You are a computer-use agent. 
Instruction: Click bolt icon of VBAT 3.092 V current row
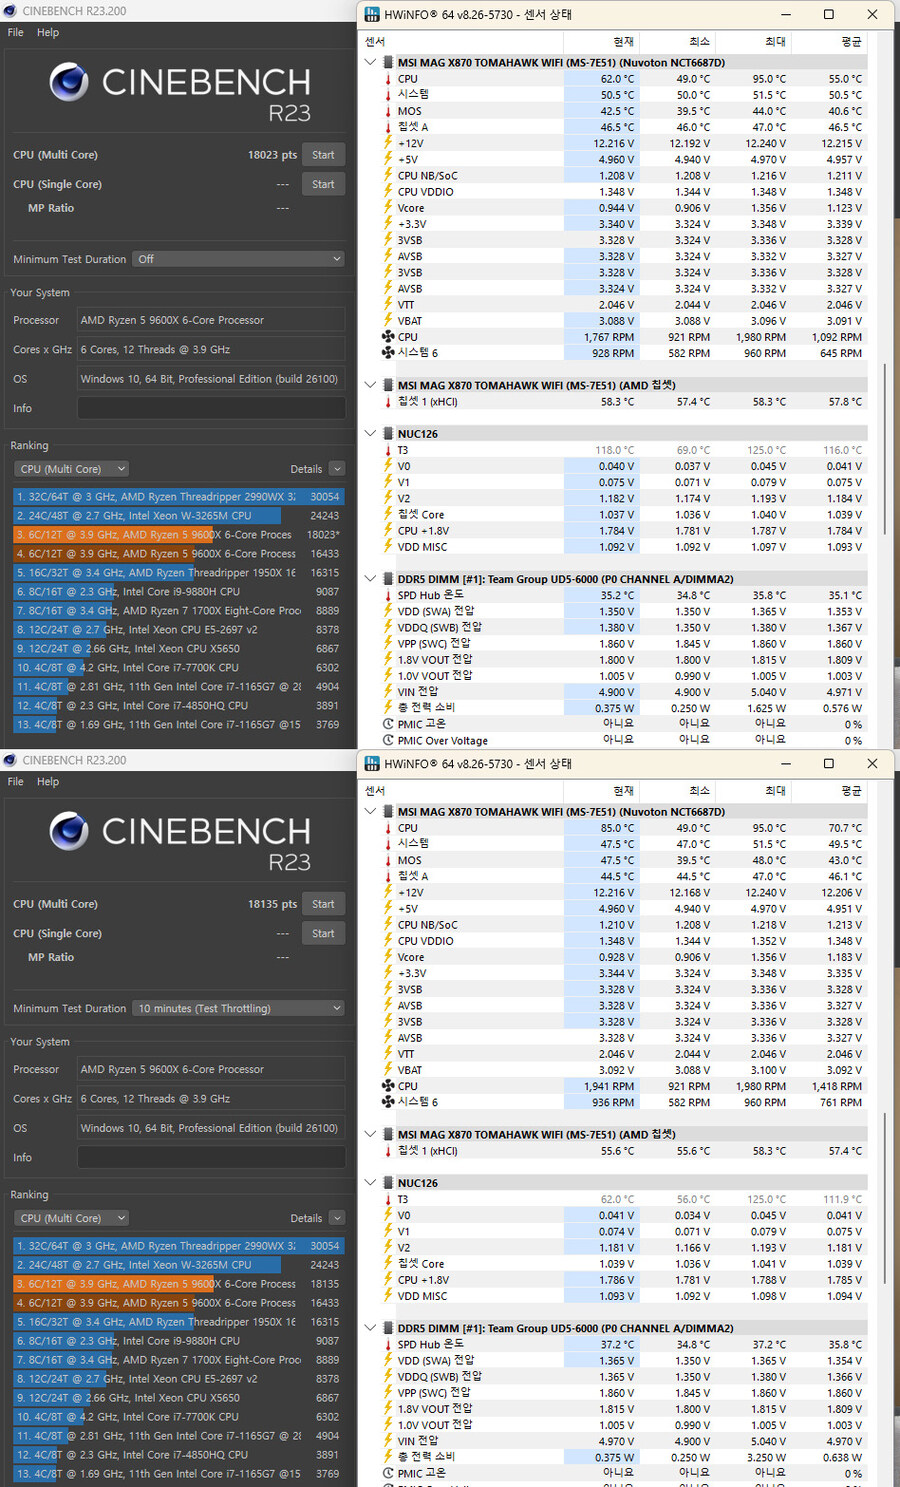click(x=388, y=1070)
